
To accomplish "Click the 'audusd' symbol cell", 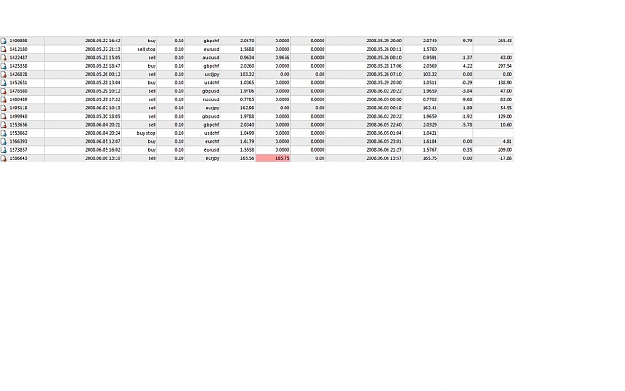I will click(211, 58).
